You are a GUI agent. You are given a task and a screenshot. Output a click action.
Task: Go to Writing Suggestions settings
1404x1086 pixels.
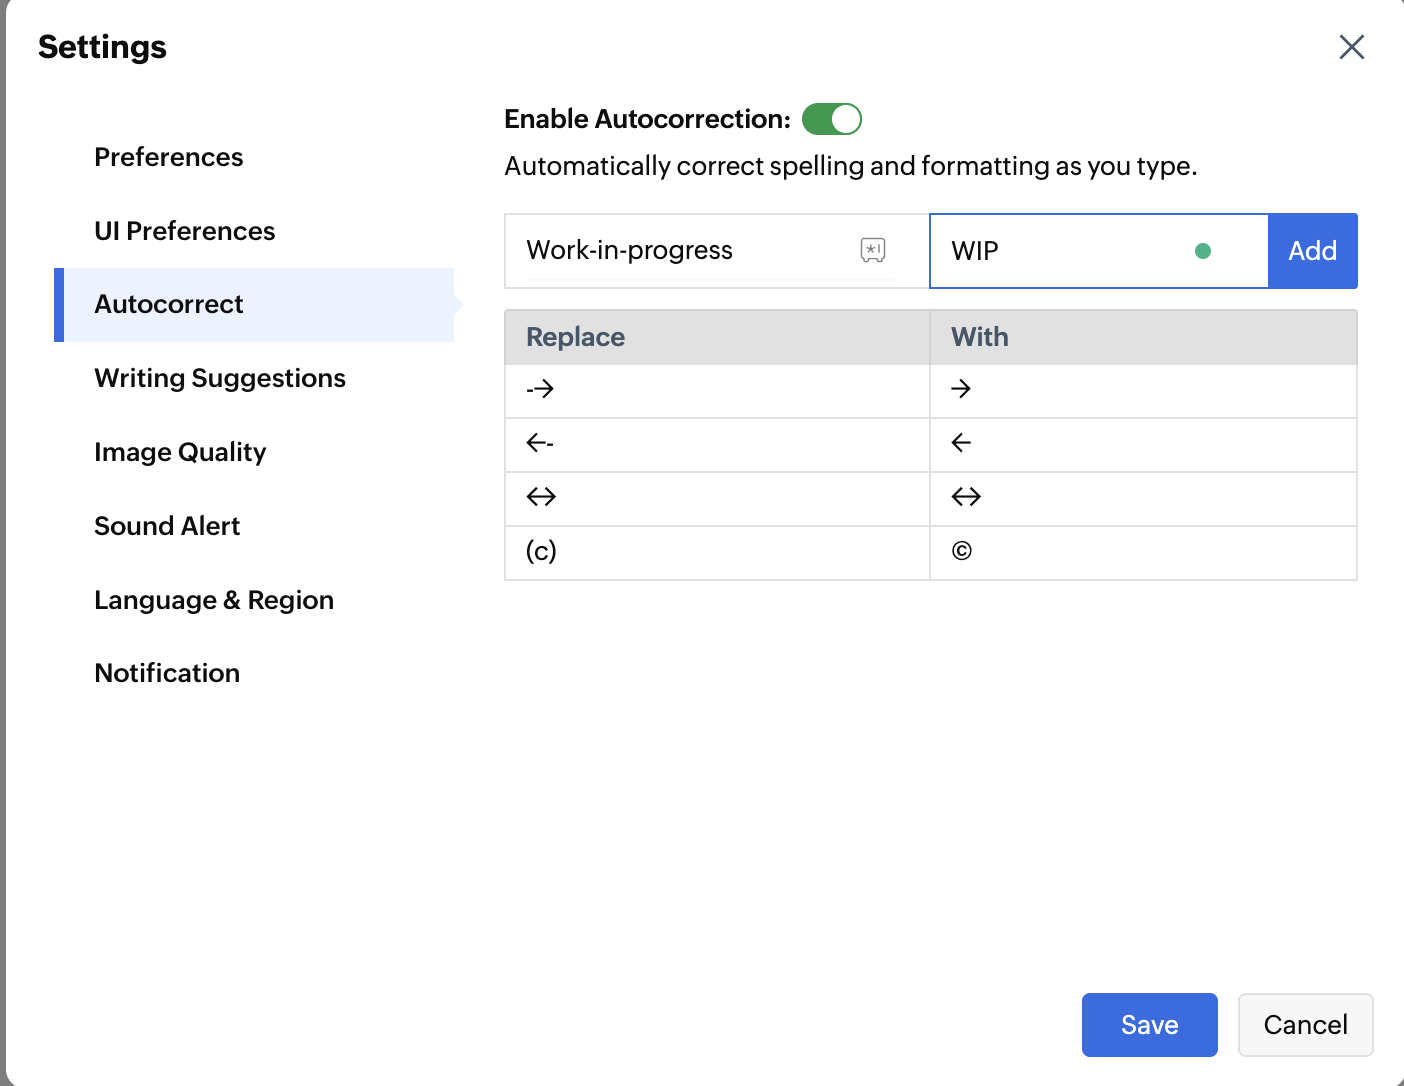coord(220,379)
